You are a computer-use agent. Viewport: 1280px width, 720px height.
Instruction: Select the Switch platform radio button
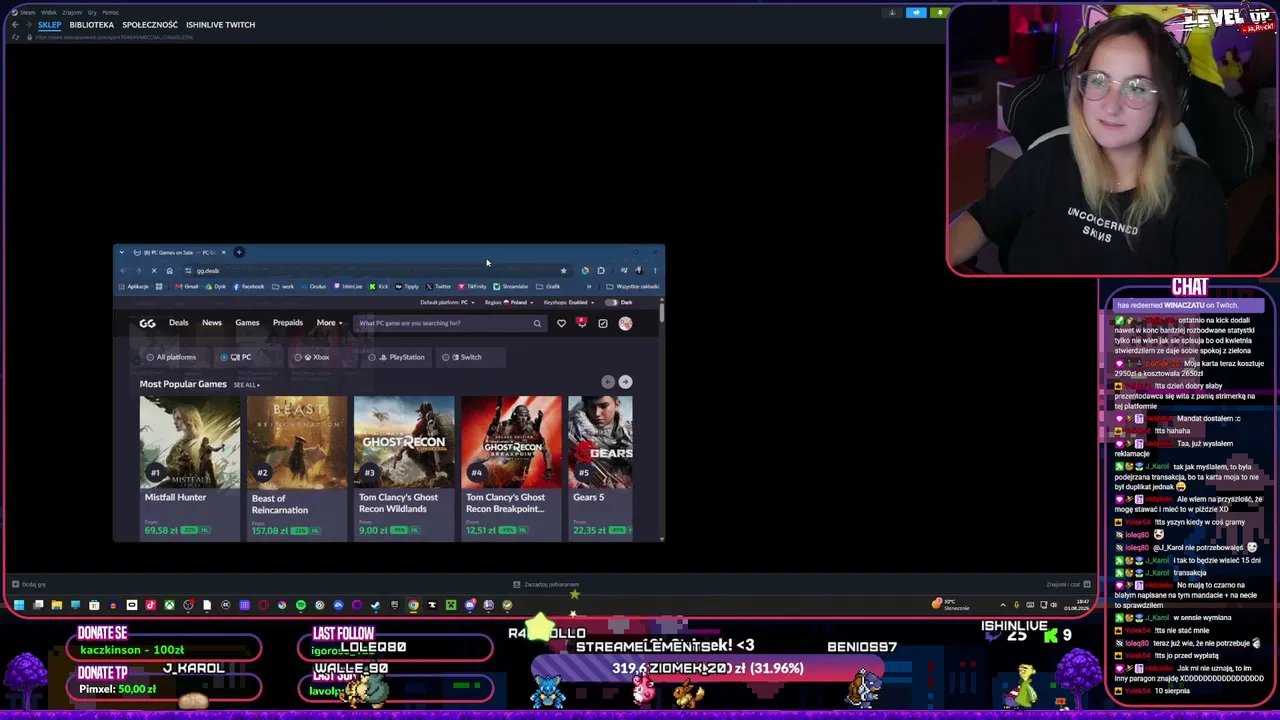pyautogui.click(x=446, y=357)
